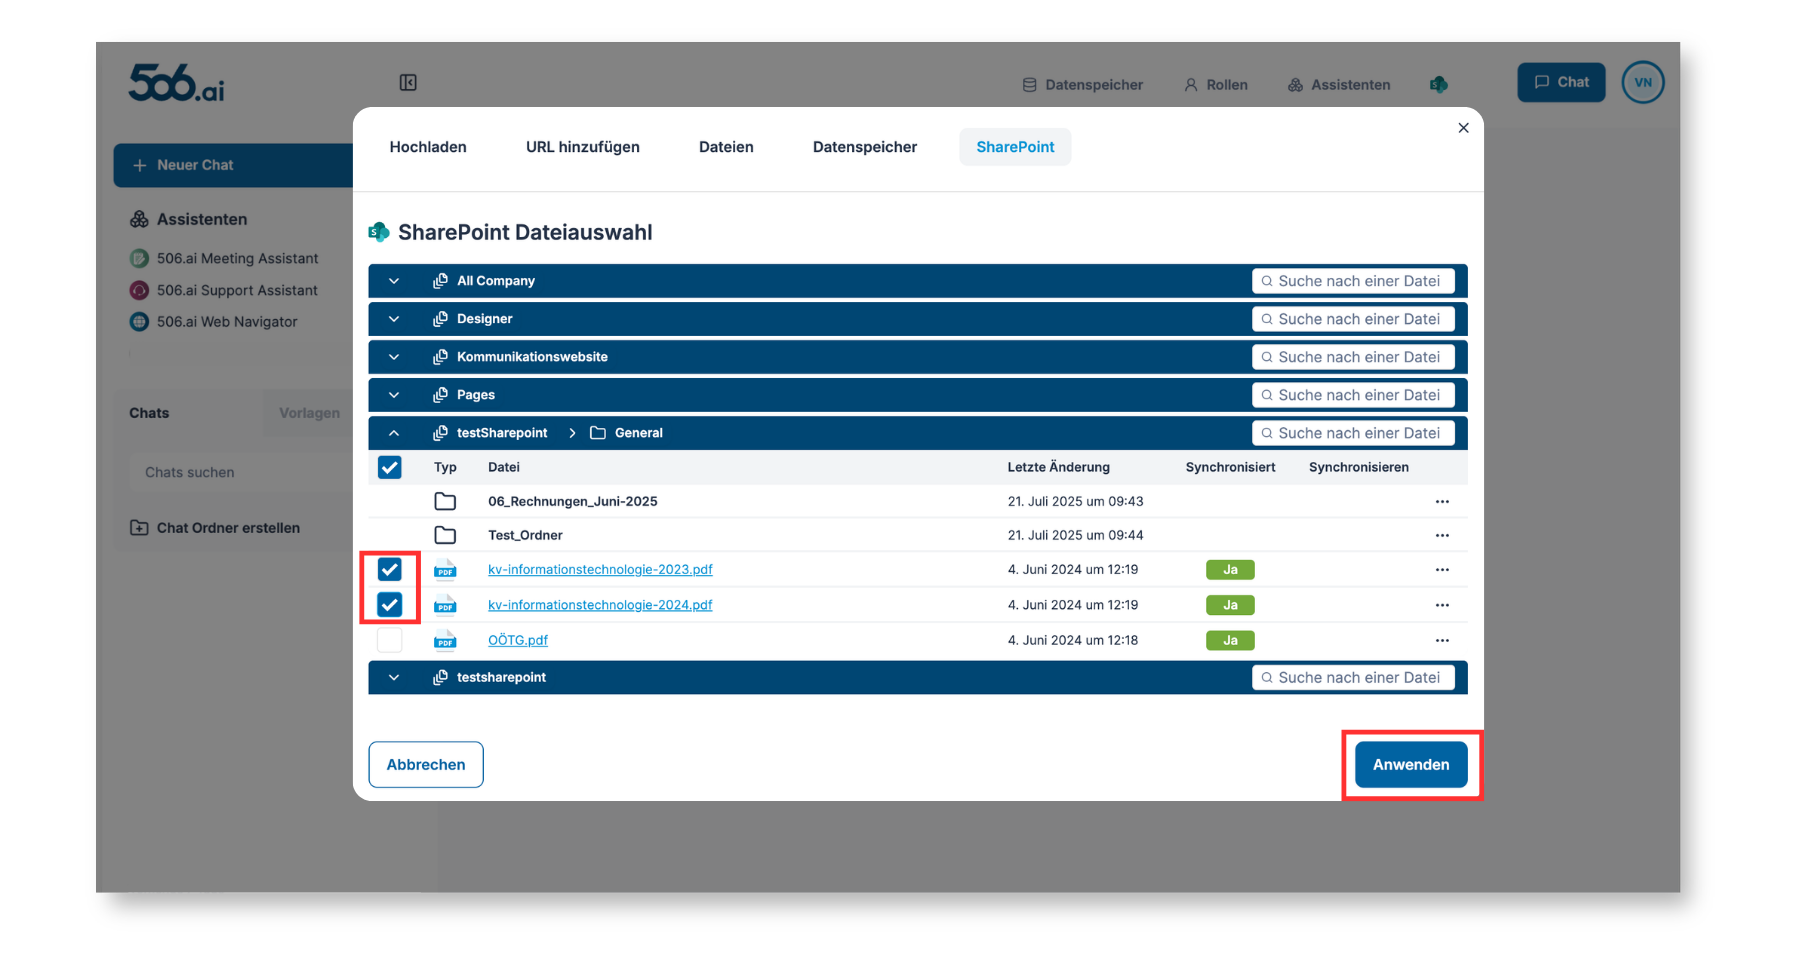Select the SharePoint tab
The height and width of the screenshot is (960, 1800).
click(x=1015, y=147)
